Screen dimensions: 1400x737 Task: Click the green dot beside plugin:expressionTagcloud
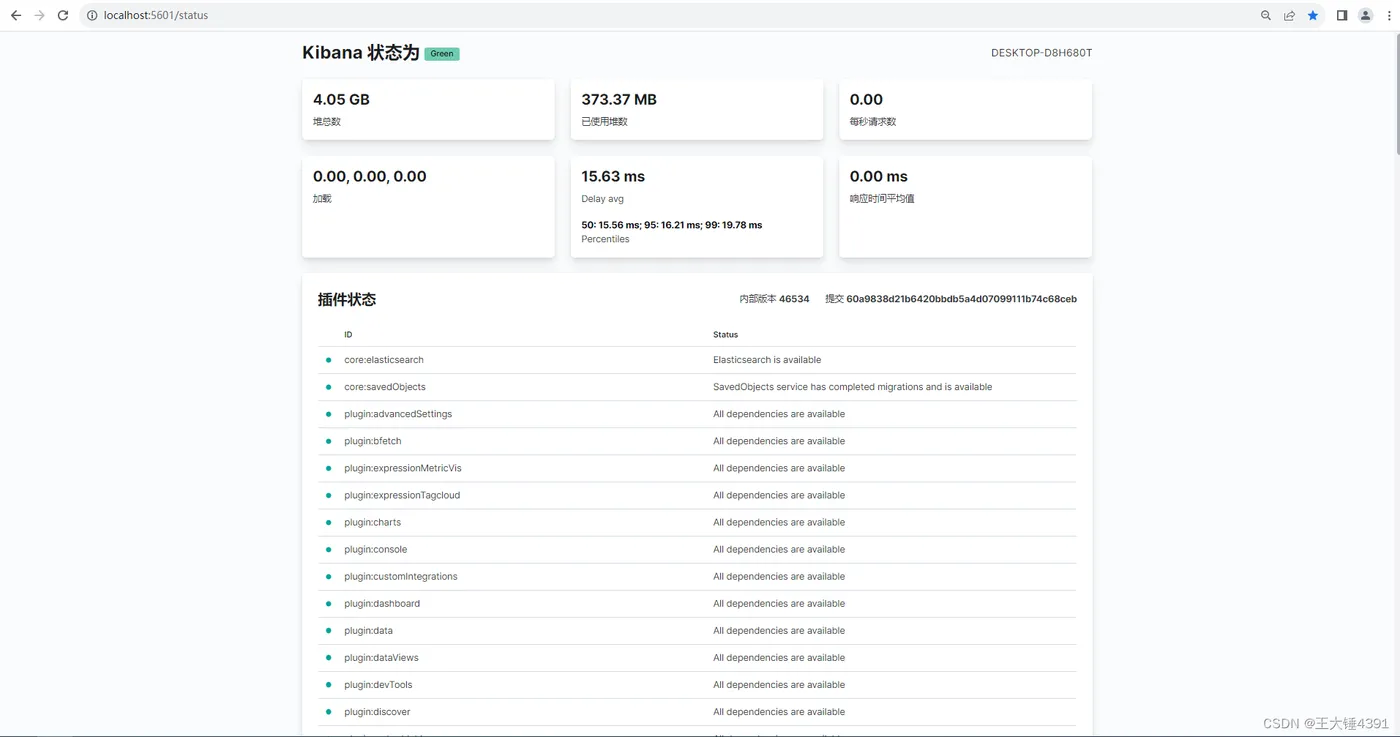point(328,495)
